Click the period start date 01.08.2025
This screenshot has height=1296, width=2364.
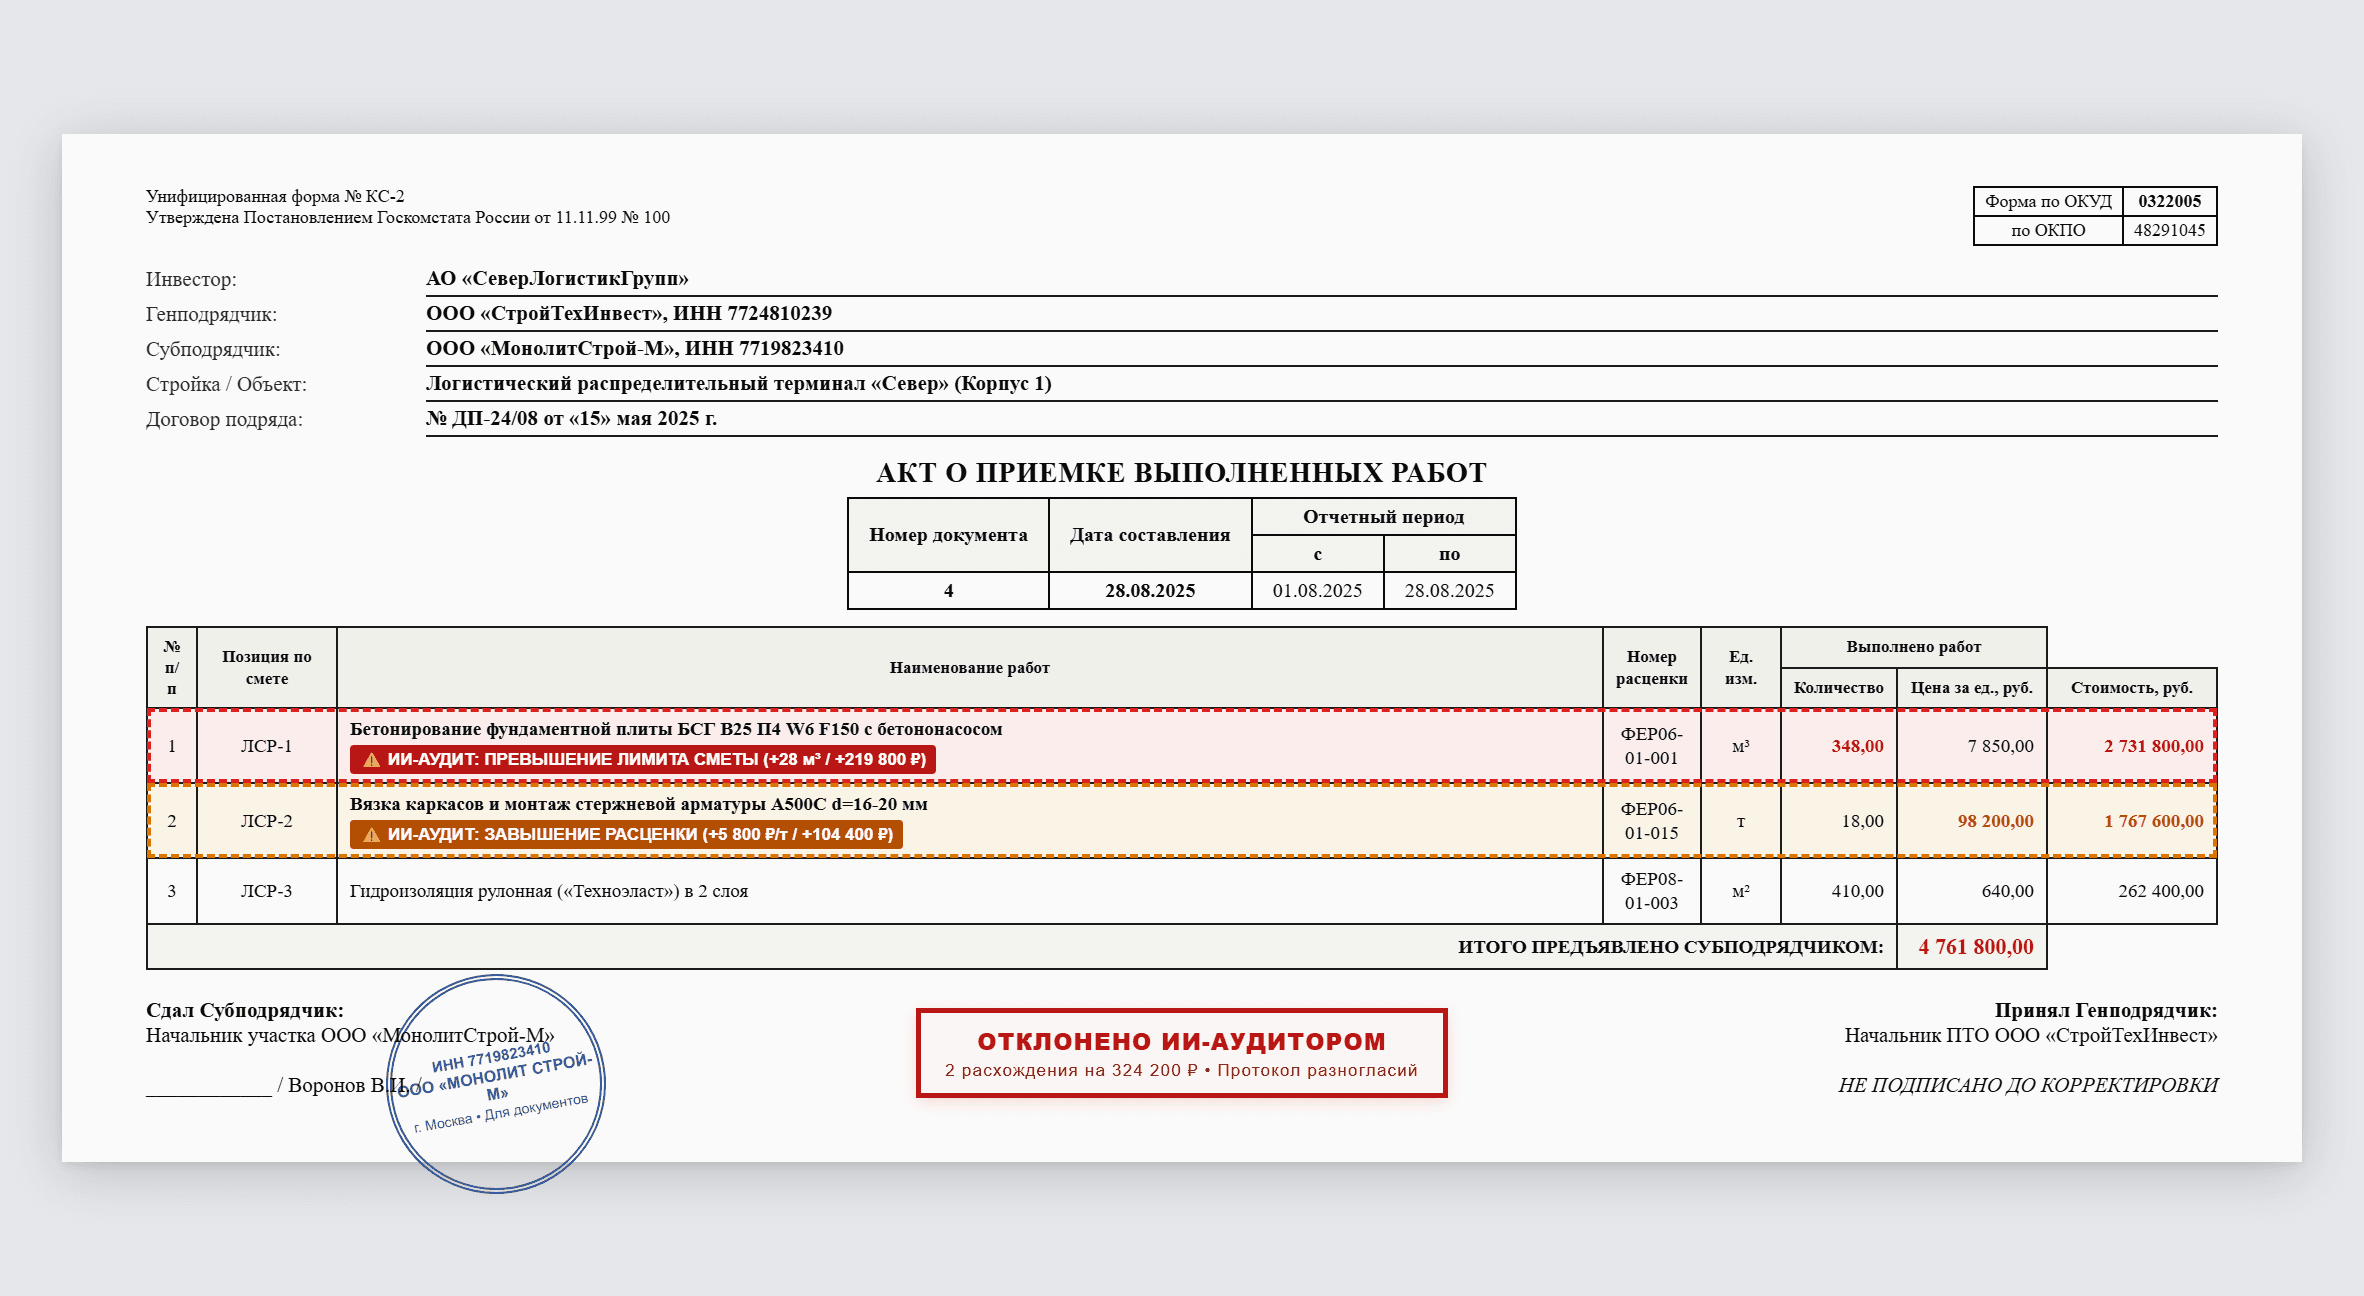pos(1317,591)
